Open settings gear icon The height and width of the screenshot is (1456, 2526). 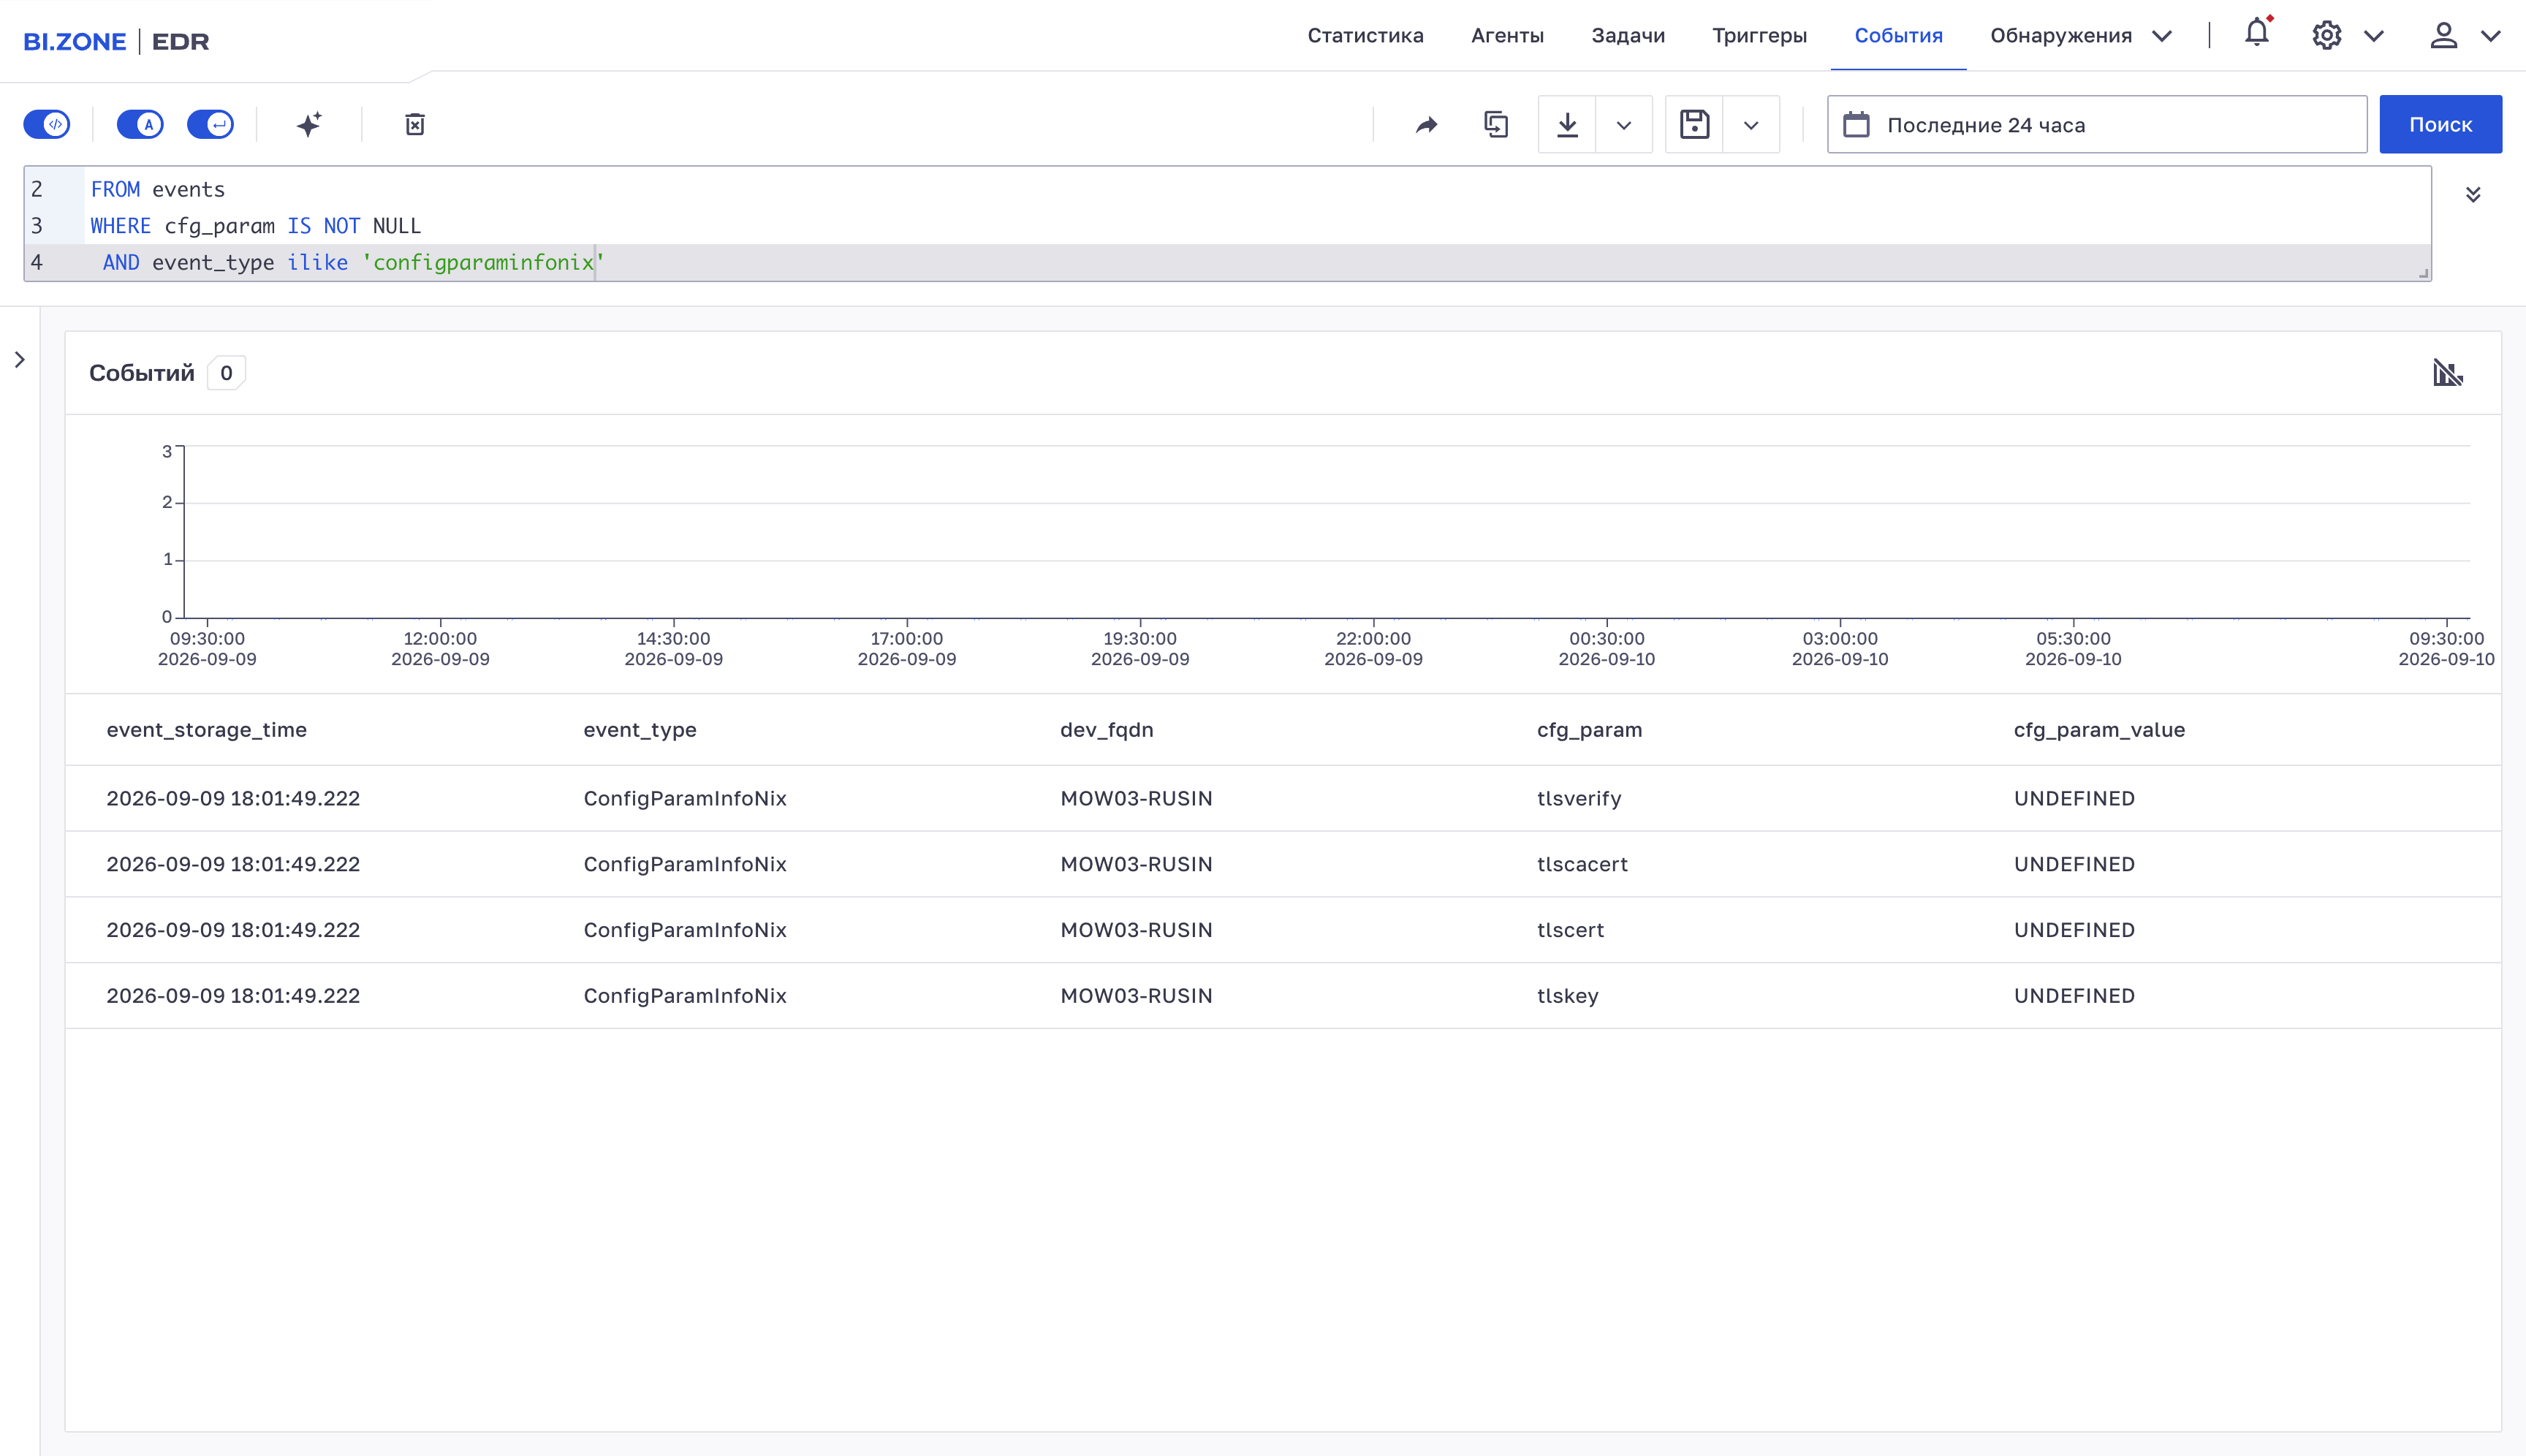(x=2327, y=35)
